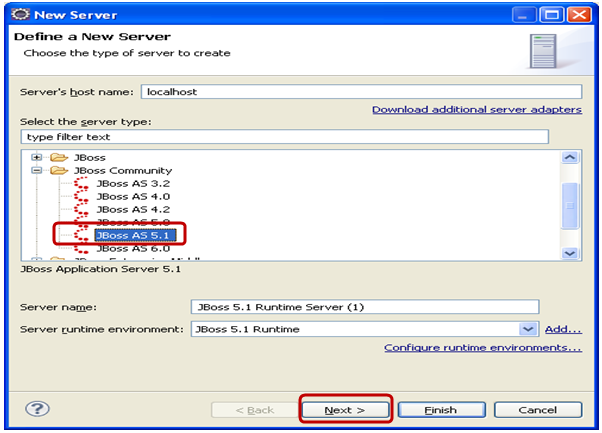Click the Server's host name field
The image size is (602, 433).
pyautogui.click(x=361, y=92)
